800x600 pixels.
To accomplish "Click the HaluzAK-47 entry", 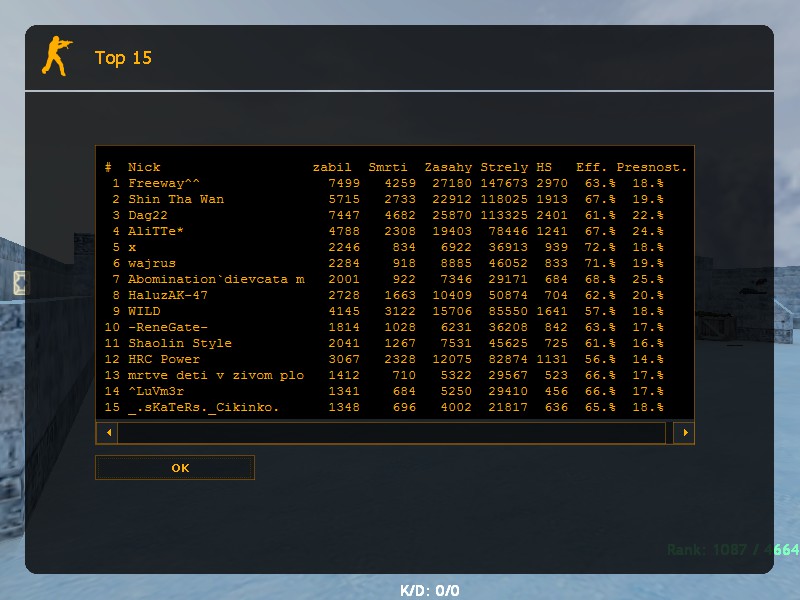I will [168, 295].
